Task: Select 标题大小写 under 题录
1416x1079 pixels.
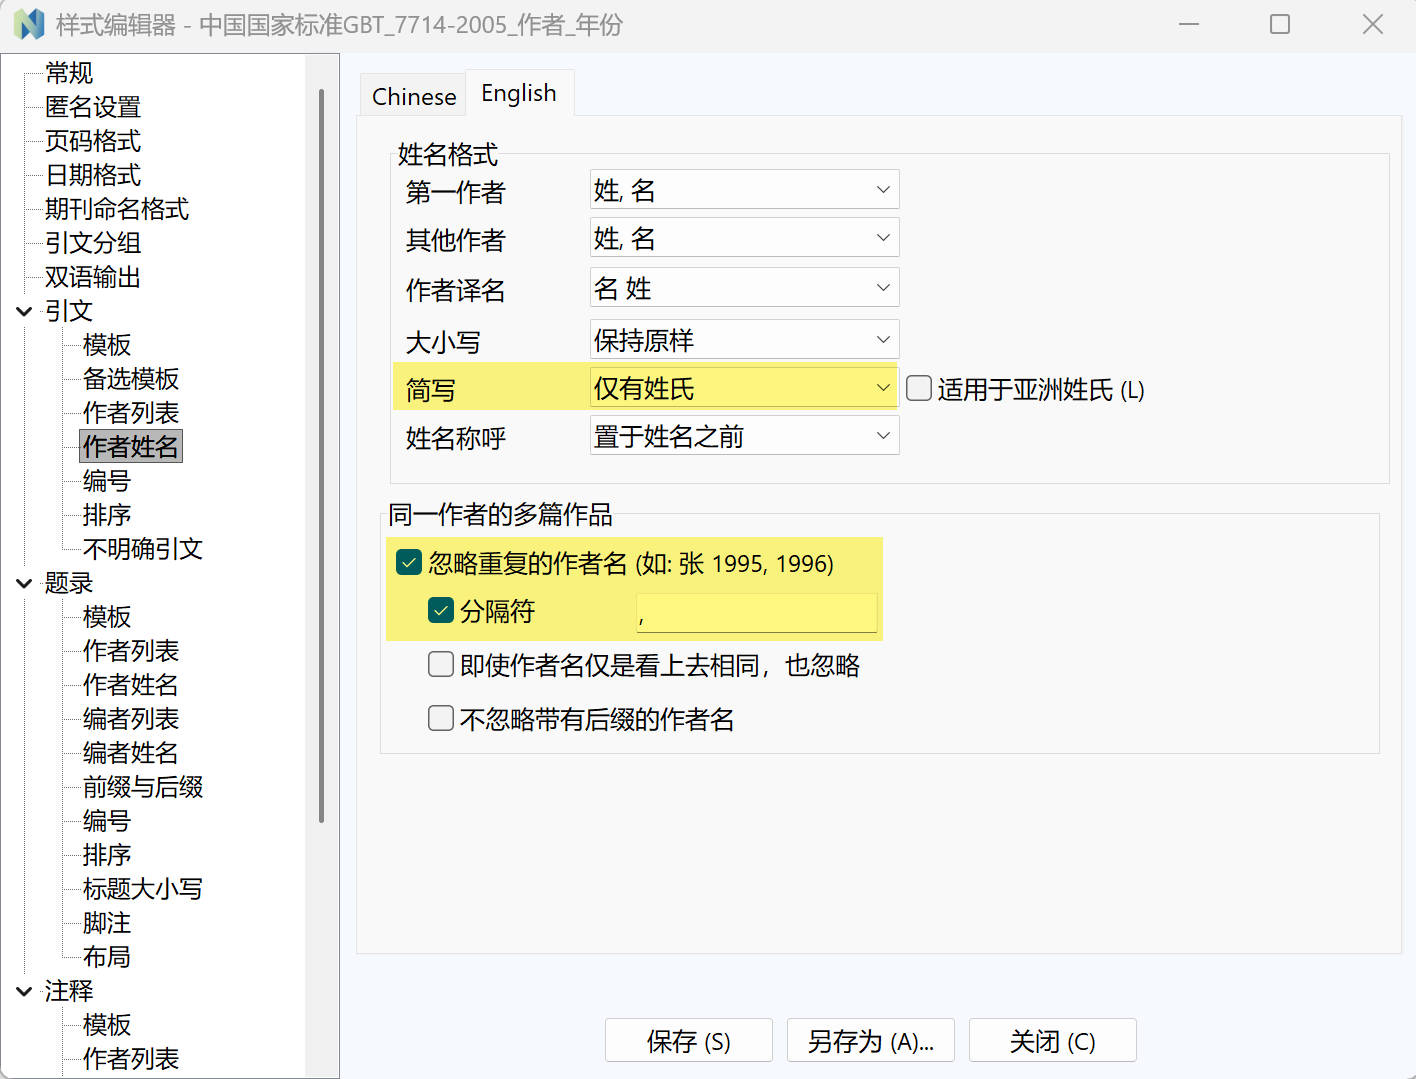Action: point(143,889)
